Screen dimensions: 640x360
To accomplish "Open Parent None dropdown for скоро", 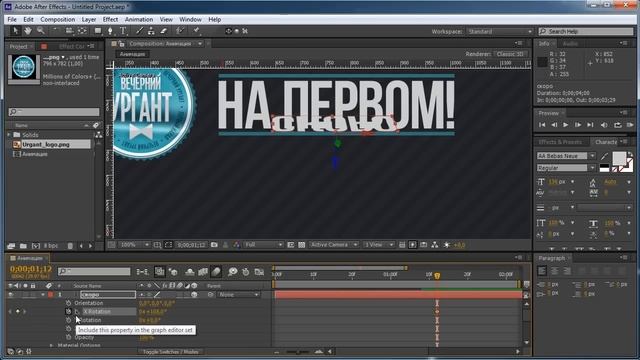I will coord(238,294).
